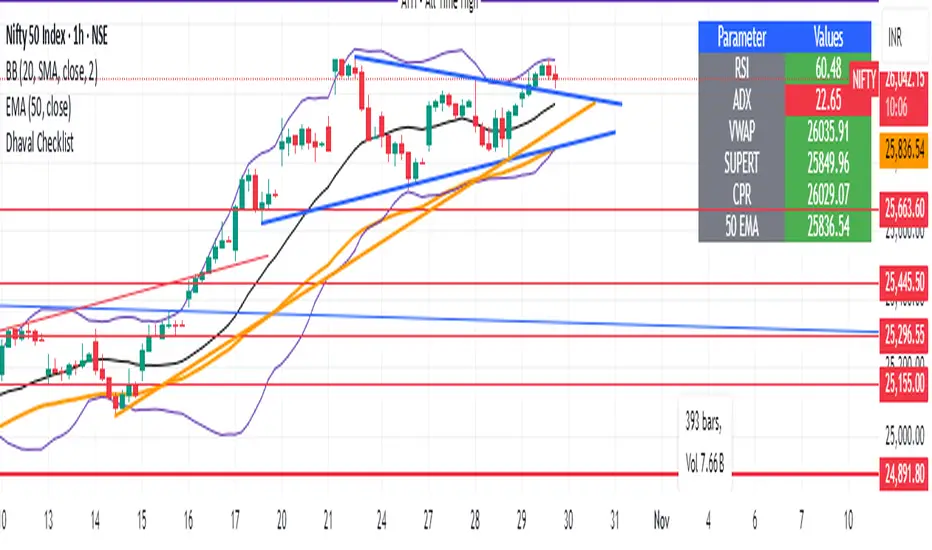Click the 50 EMA value 25836.54 cell
Viewport: 932px width, 550px height.
tap(828, 226)
